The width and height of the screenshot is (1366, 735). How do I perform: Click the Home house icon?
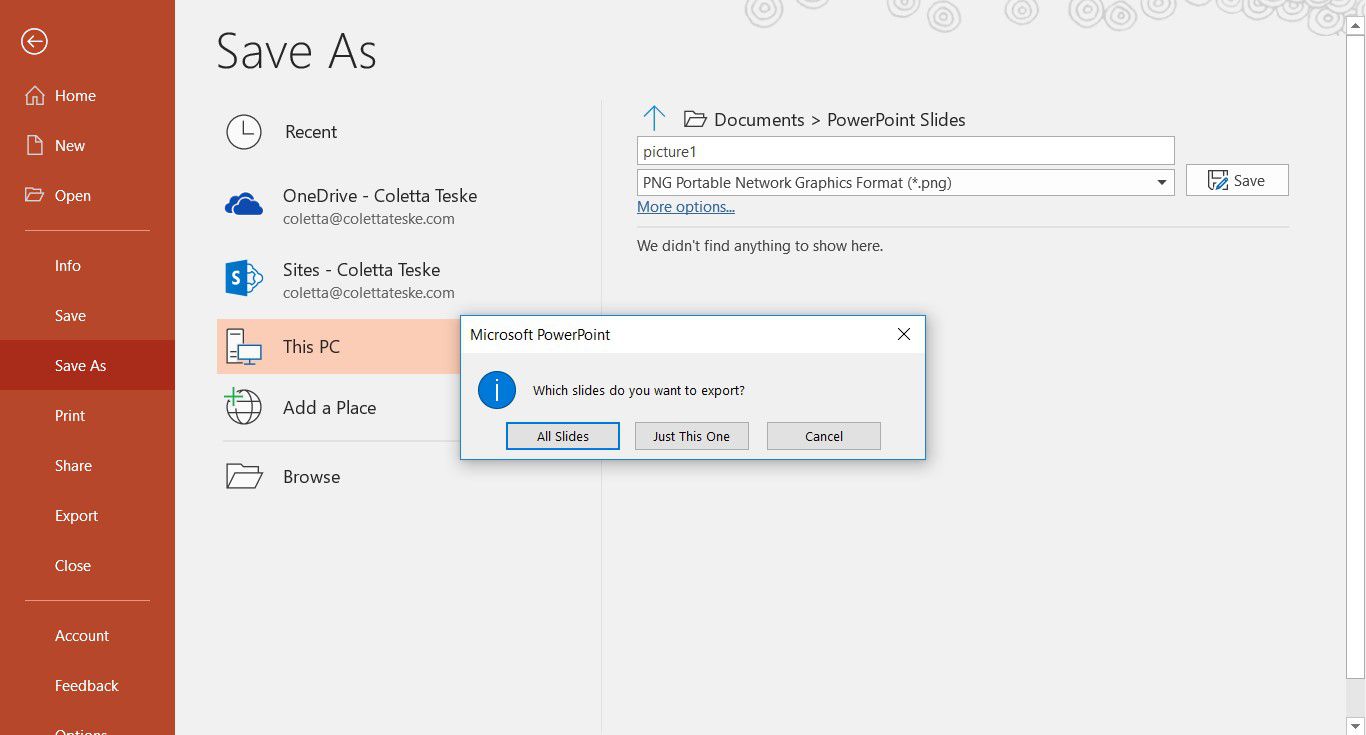coord(35,96)
